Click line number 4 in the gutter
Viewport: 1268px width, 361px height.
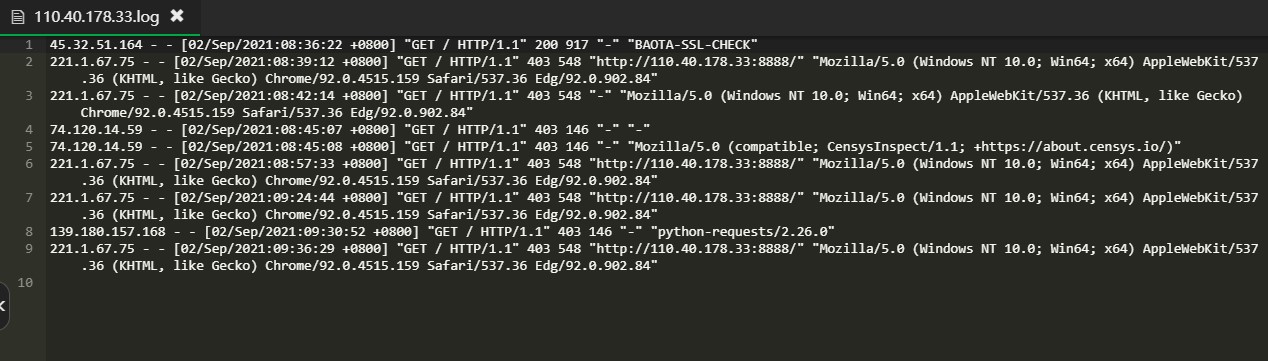coord(28,130)
